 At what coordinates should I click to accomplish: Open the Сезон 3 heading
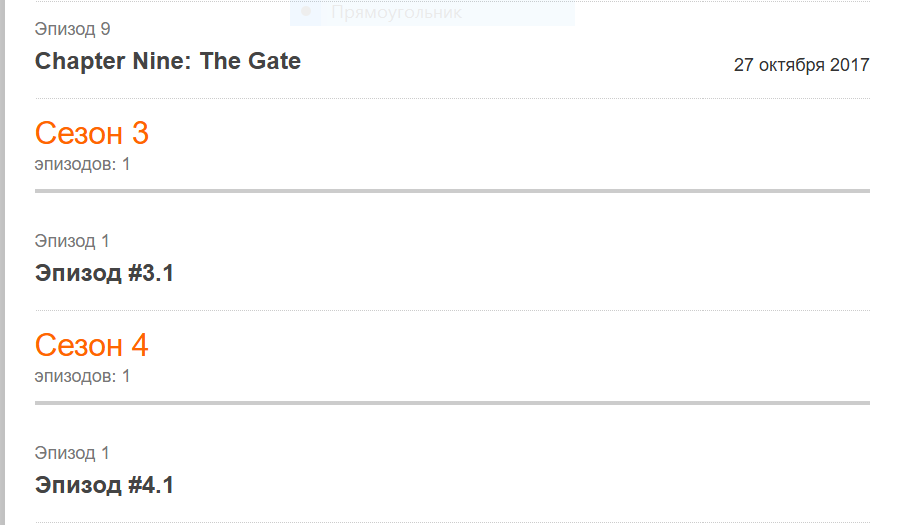pyautogui.click(x=92, y=133)
